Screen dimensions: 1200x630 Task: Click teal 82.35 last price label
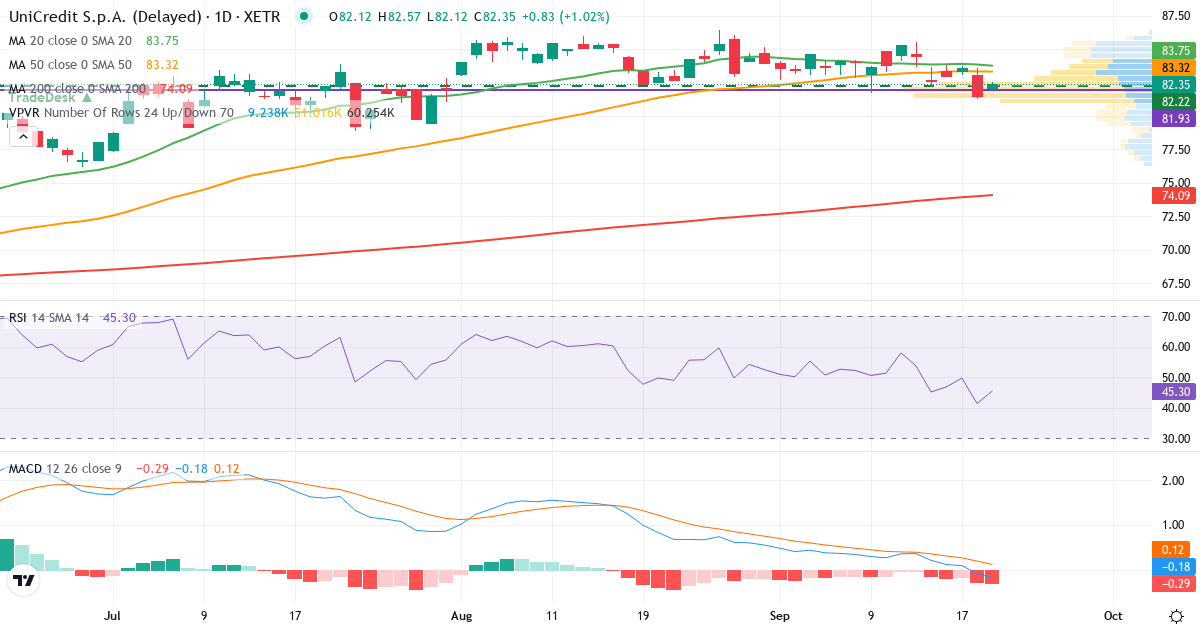1175,85
